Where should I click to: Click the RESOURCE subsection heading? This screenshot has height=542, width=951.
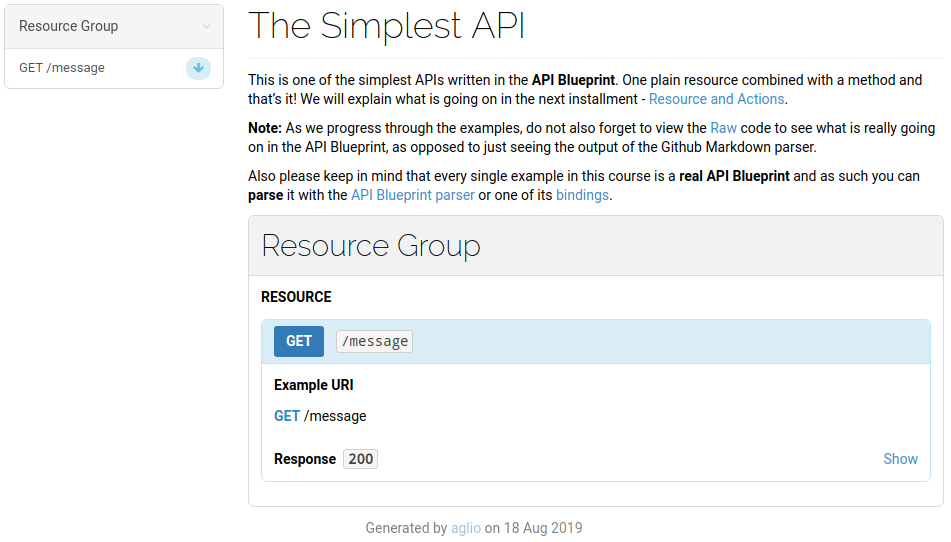pos(296,297)
